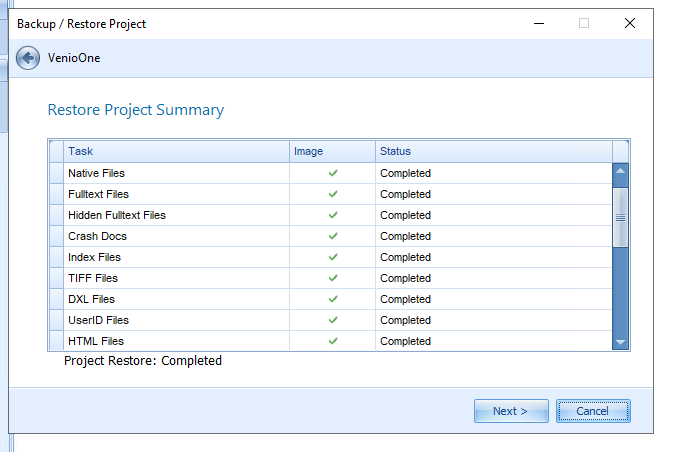
Task: Click the green checkmark for DXL Files
Action: 333,299
